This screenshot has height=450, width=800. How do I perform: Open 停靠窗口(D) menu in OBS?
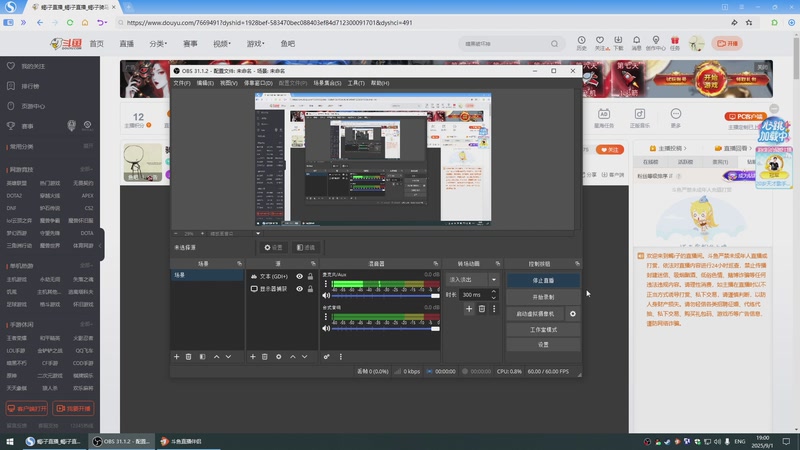tap(258, 83)
